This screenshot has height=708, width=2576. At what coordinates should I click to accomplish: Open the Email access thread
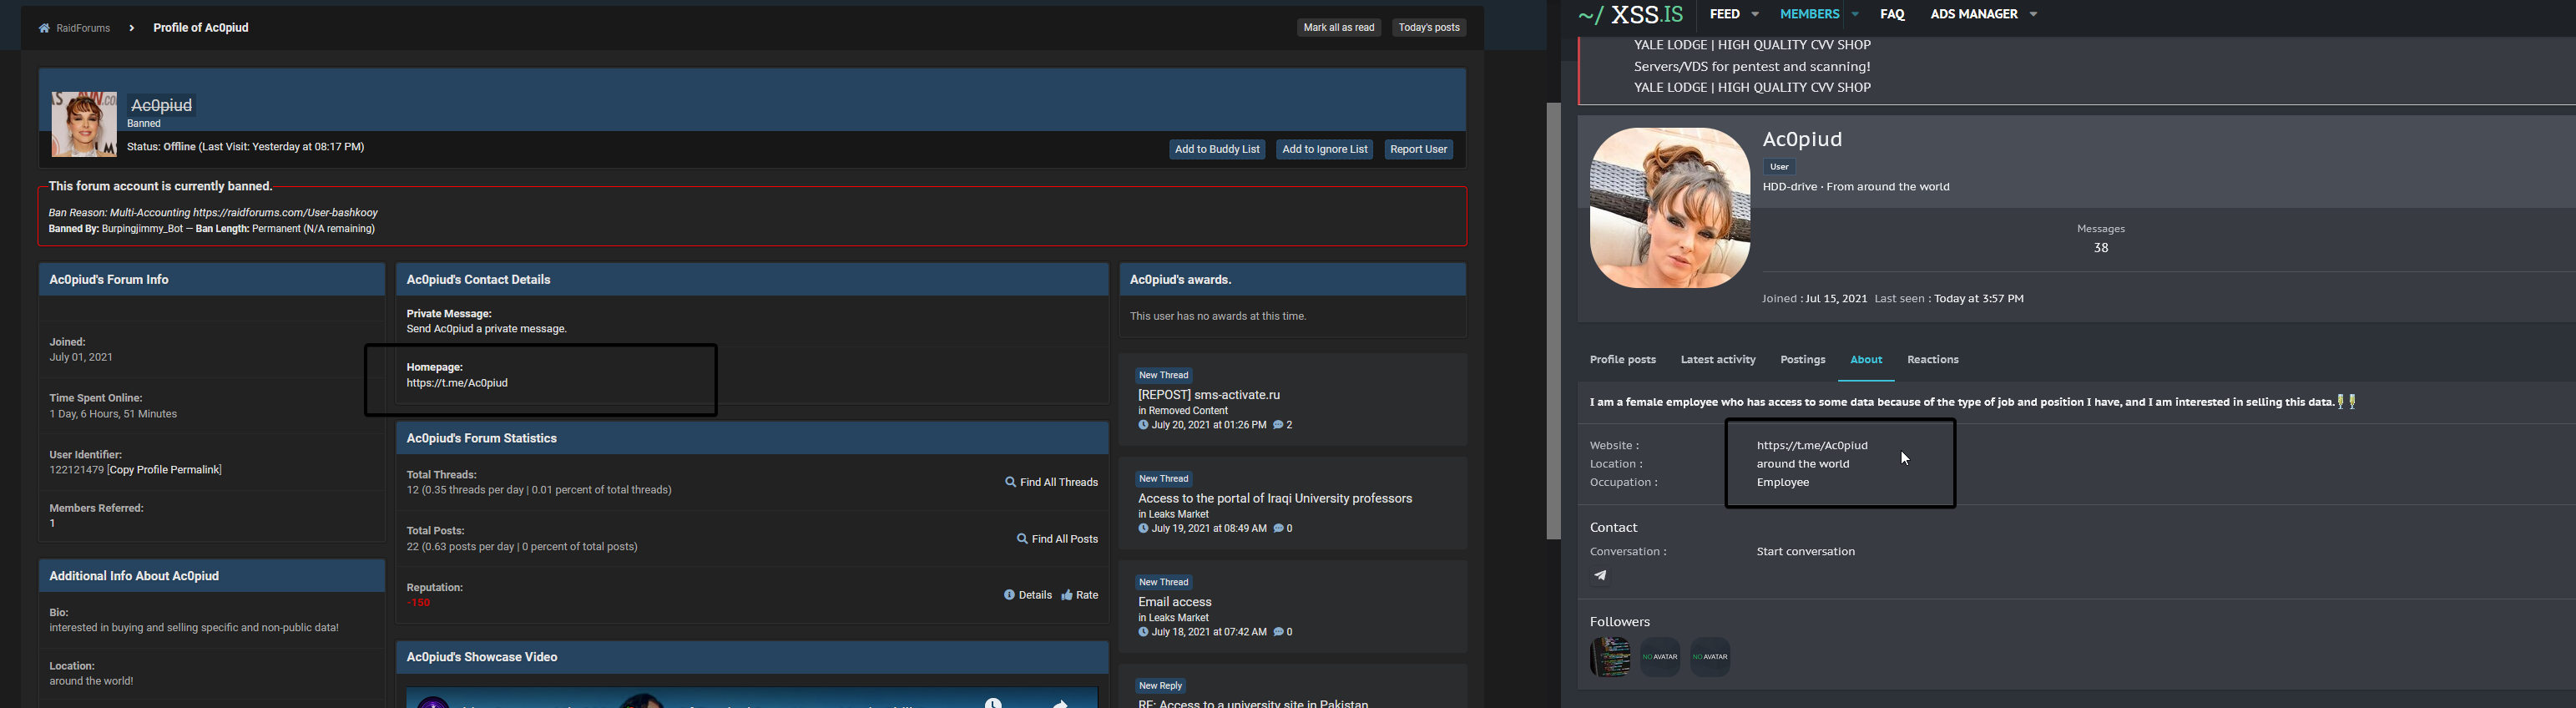[1175, 602]
